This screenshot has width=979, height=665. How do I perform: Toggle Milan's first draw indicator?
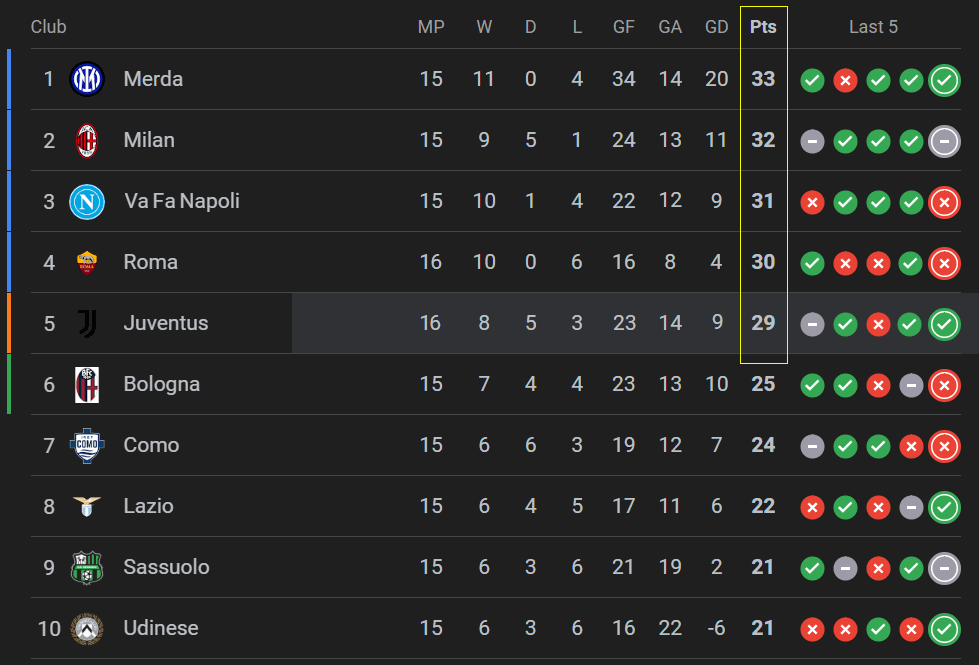click(812, 141)
